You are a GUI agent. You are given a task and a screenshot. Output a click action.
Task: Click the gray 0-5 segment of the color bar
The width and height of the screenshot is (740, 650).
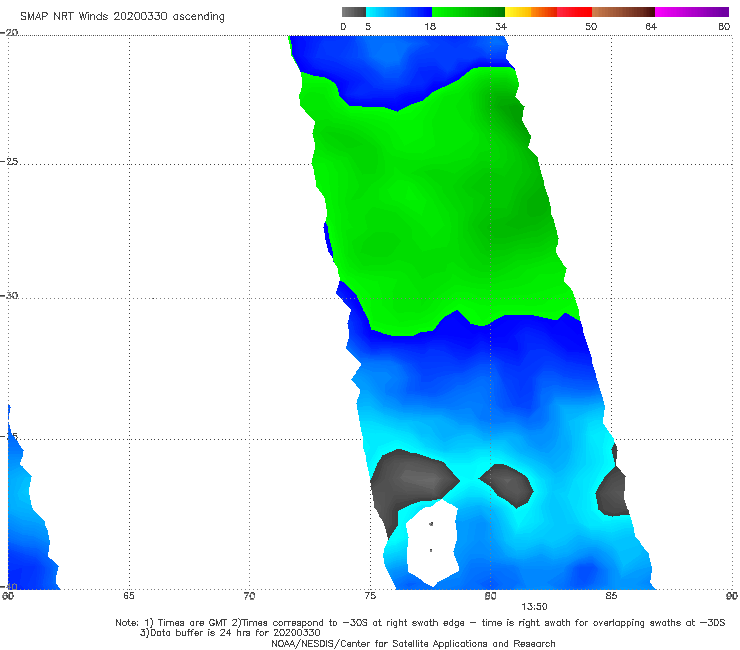[353, 12]
